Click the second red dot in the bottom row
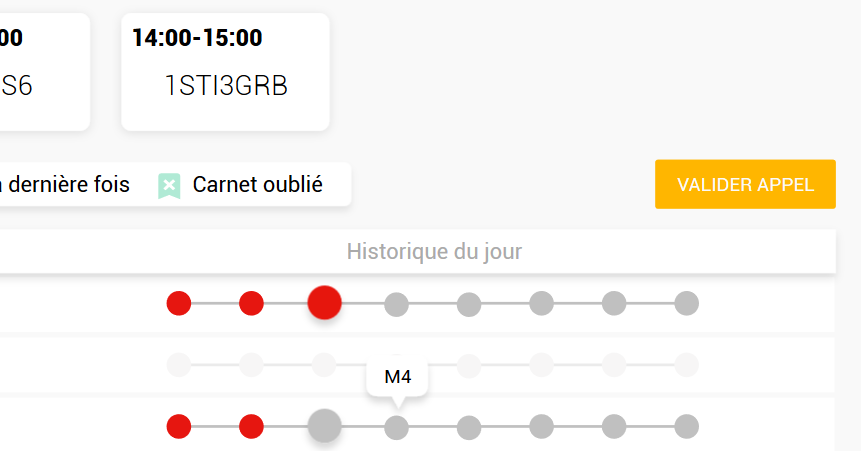Image resolution: width=861 pixels, height=451 pixels. (x=251, y=427)
